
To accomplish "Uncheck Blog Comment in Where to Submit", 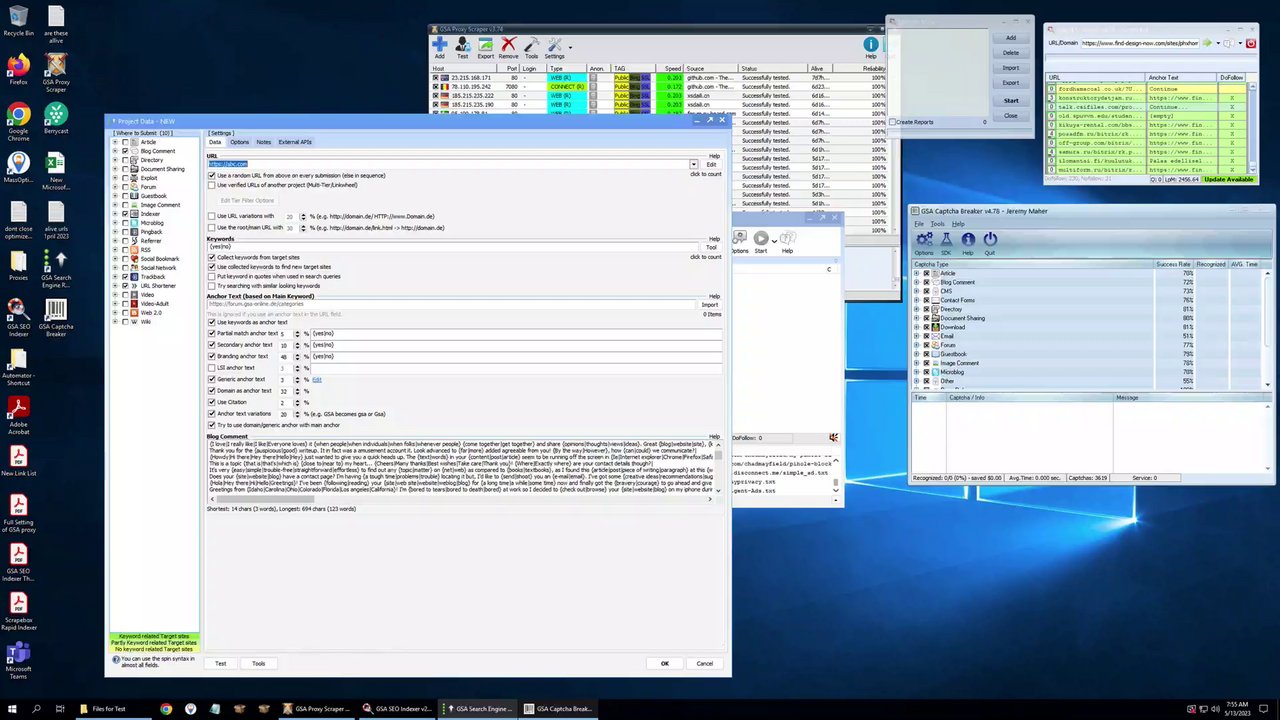I will pyautogui.click(x=125, y=151).
